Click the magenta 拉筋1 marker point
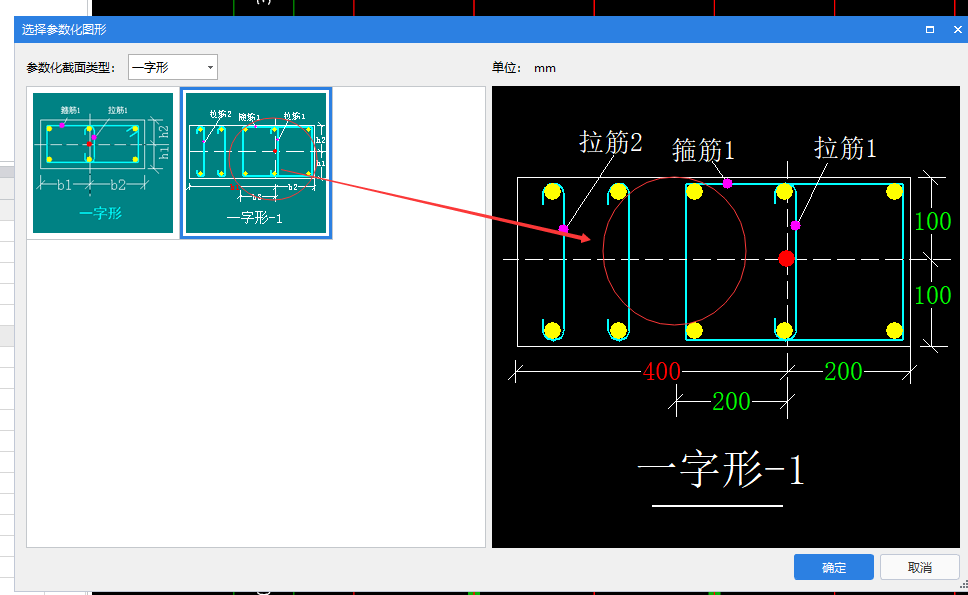The image size is (968, 595). point(795,226)
